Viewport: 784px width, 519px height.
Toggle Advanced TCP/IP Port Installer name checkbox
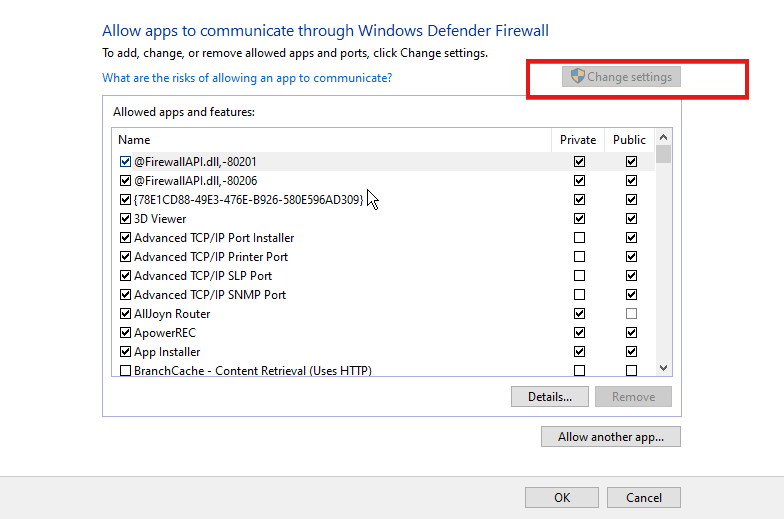[125, 238]
